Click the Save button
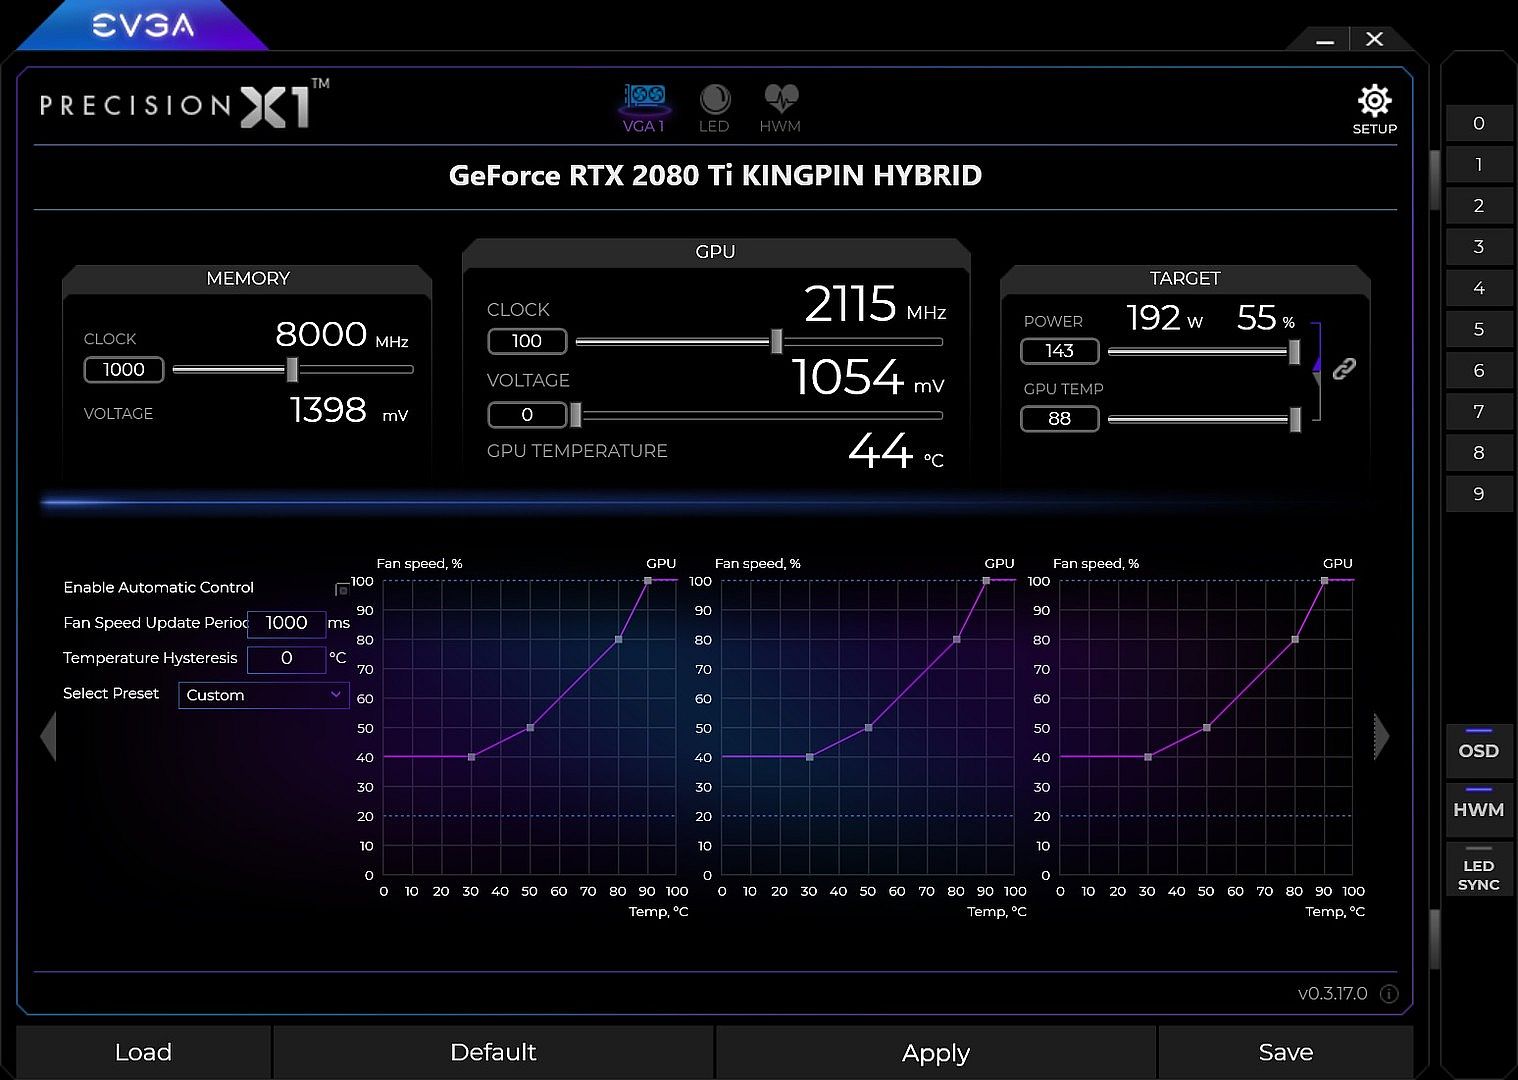1518x1080 pixels. (x=1285, y=1052)
